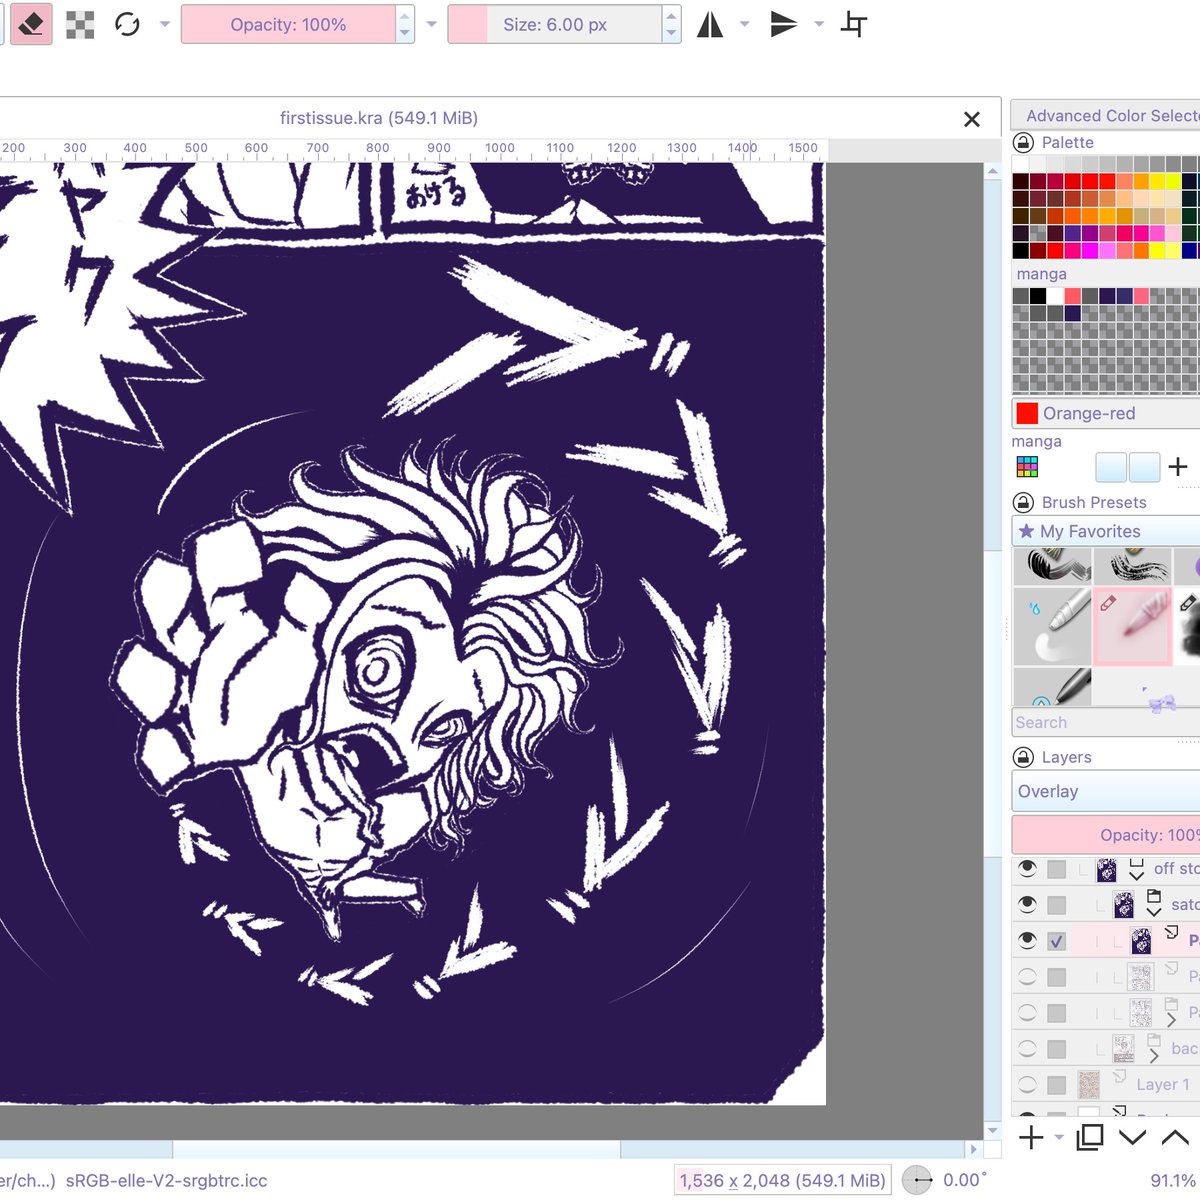The width and height of the screenshot is (1200, 1200).
Task: Open the My Favorites brush tag dropdown
Action: tap(1106, 531)
